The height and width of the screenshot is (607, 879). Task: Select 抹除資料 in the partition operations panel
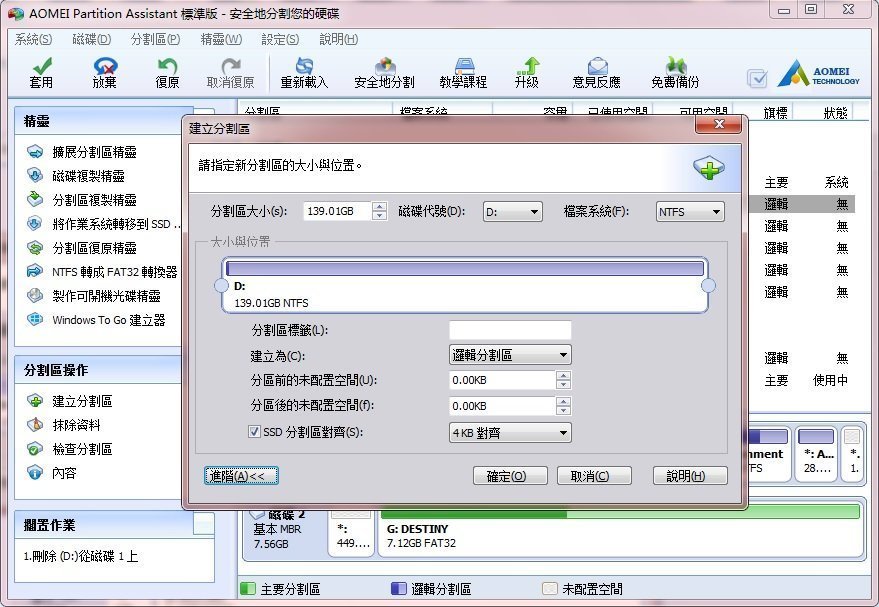tap(63, 425)
